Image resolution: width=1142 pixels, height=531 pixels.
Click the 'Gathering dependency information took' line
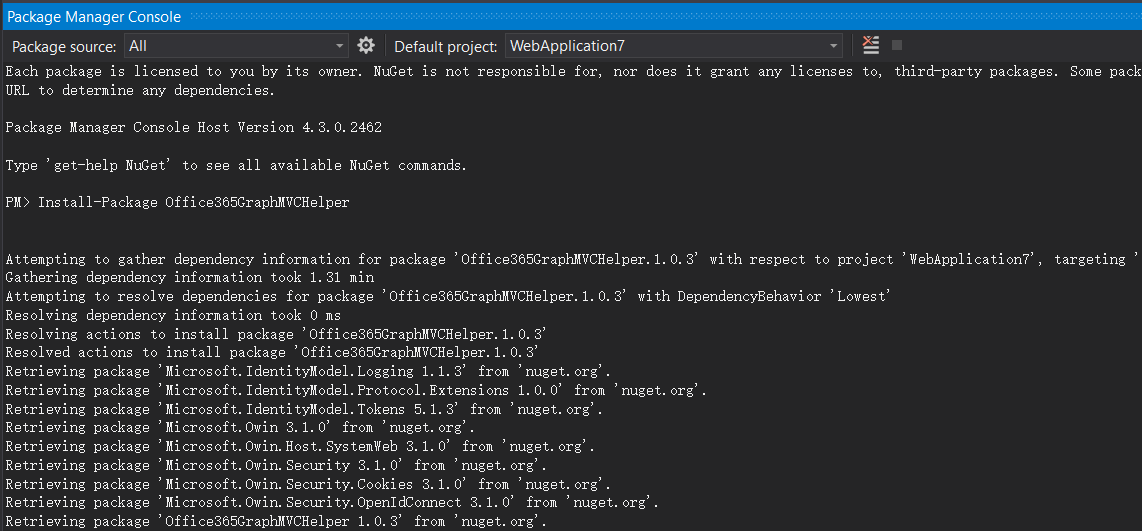click(x=189, y=277)
